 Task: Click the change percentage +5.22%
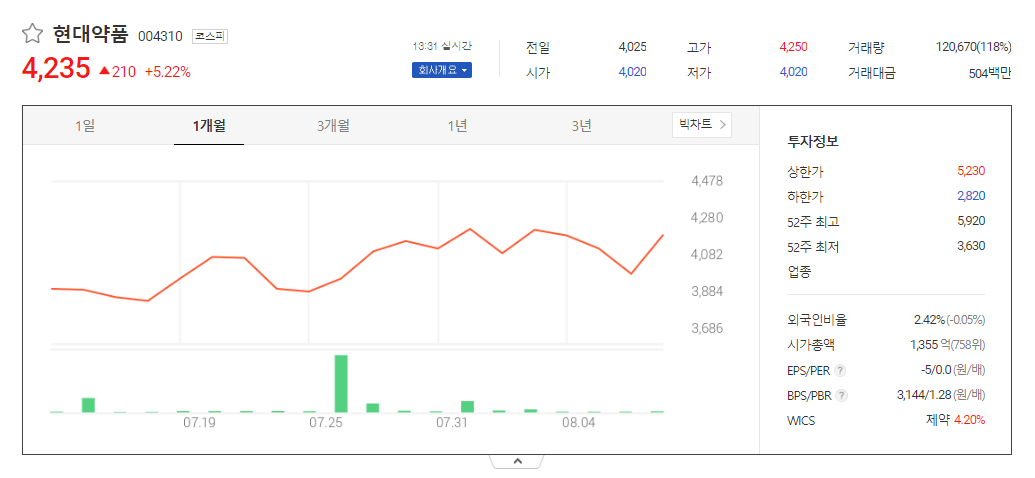coord(168,73)
